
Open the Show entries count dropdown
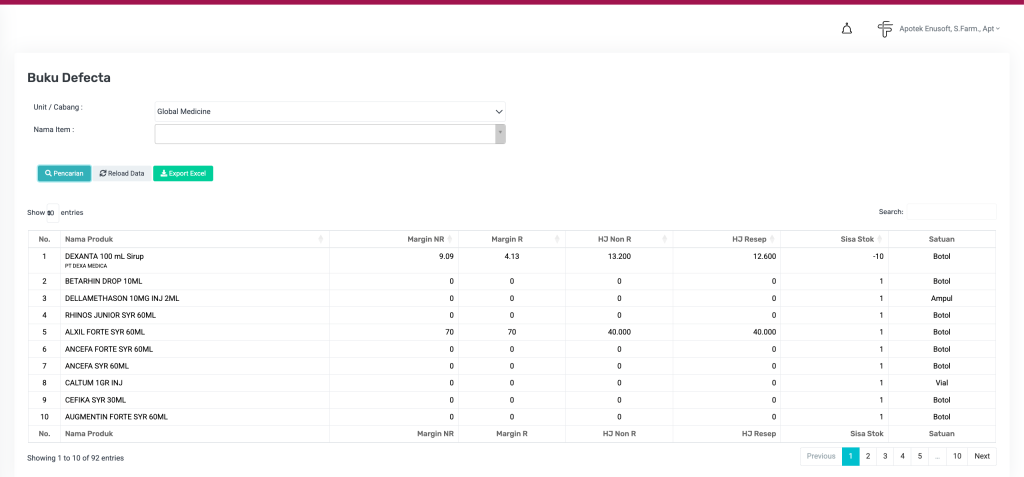tap(52, 212)
